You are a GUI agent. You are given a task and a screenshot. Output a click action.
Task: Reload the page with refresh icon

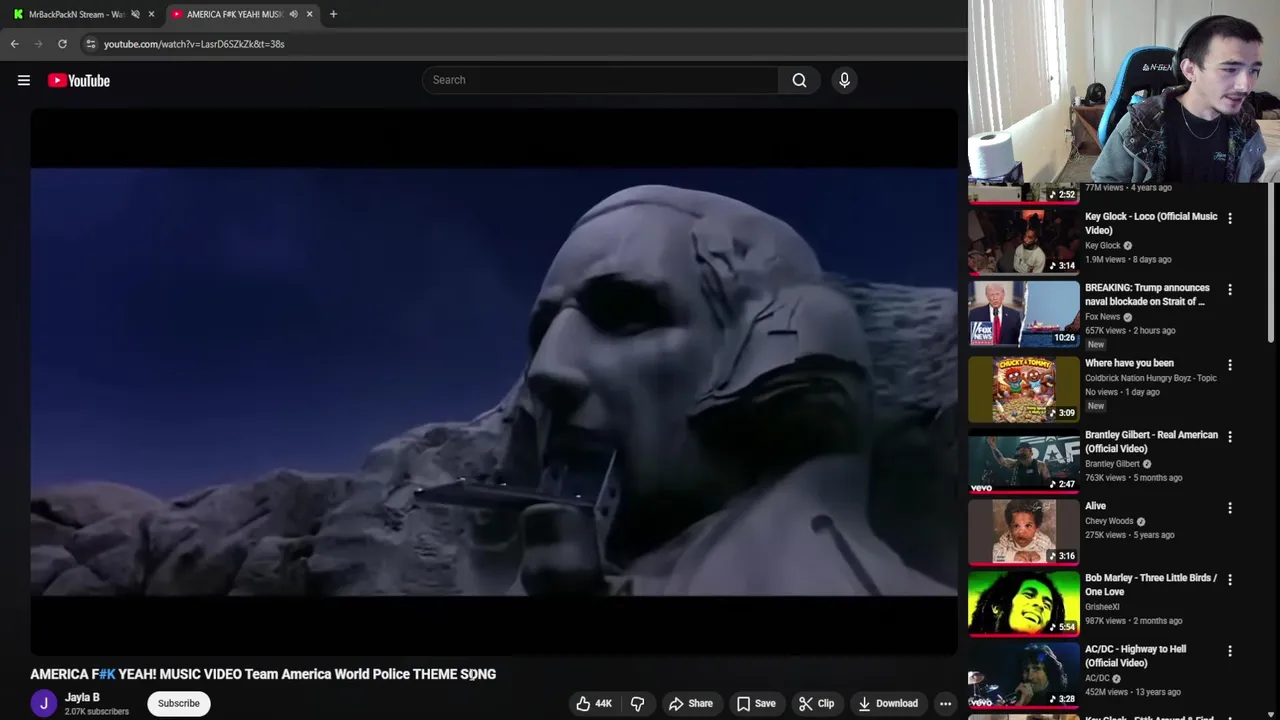62,44
